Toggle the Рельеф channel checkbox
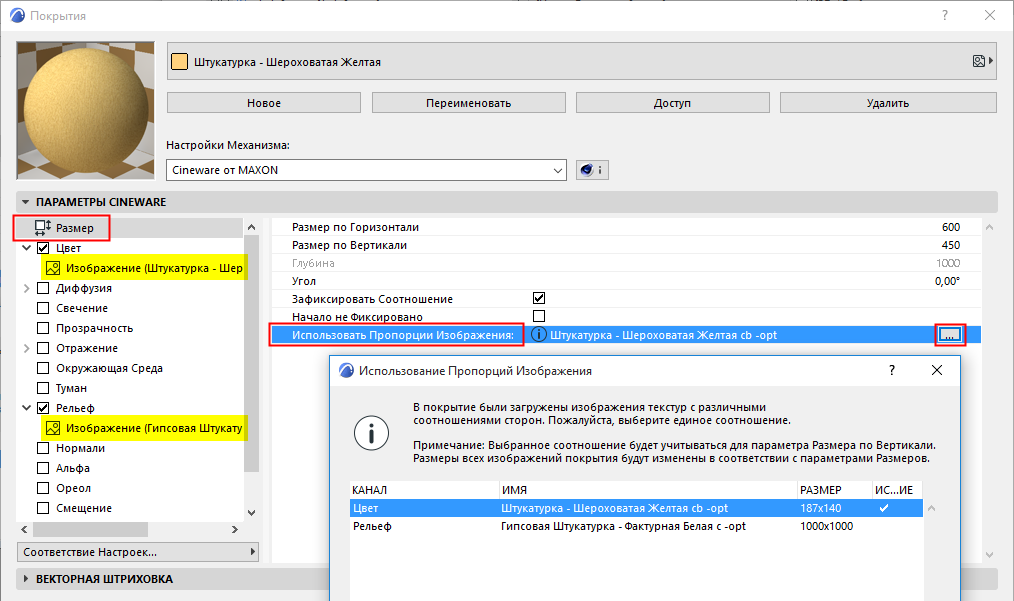 point(43,408)
